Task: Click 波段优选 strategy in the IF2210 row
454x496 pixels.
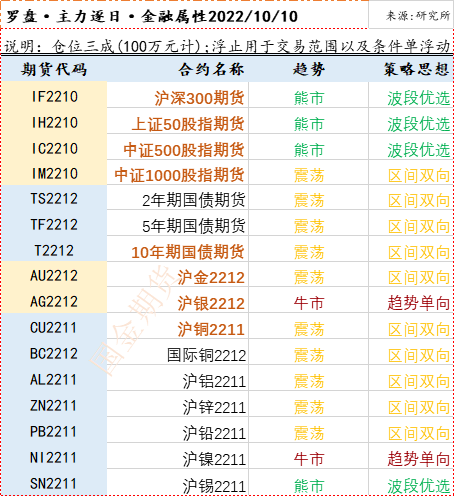Action: 419,98
